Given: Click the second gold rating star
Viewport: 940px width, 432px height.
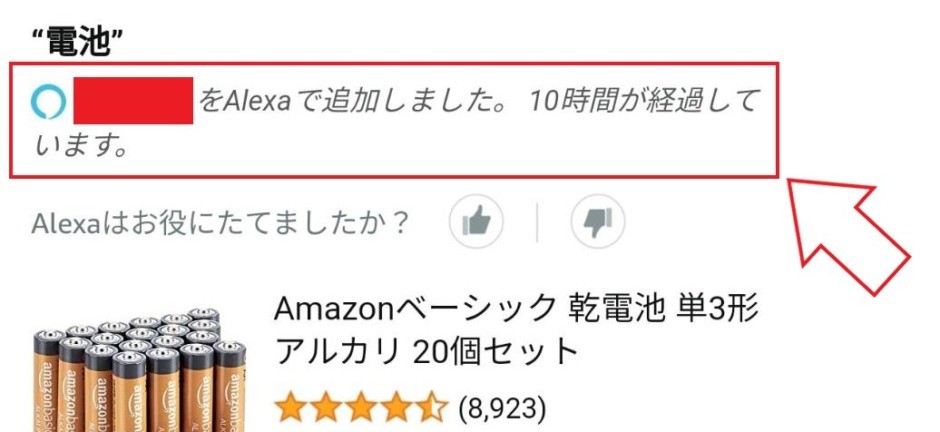Looking at the screenshot, I should click(x=327, y=407).
